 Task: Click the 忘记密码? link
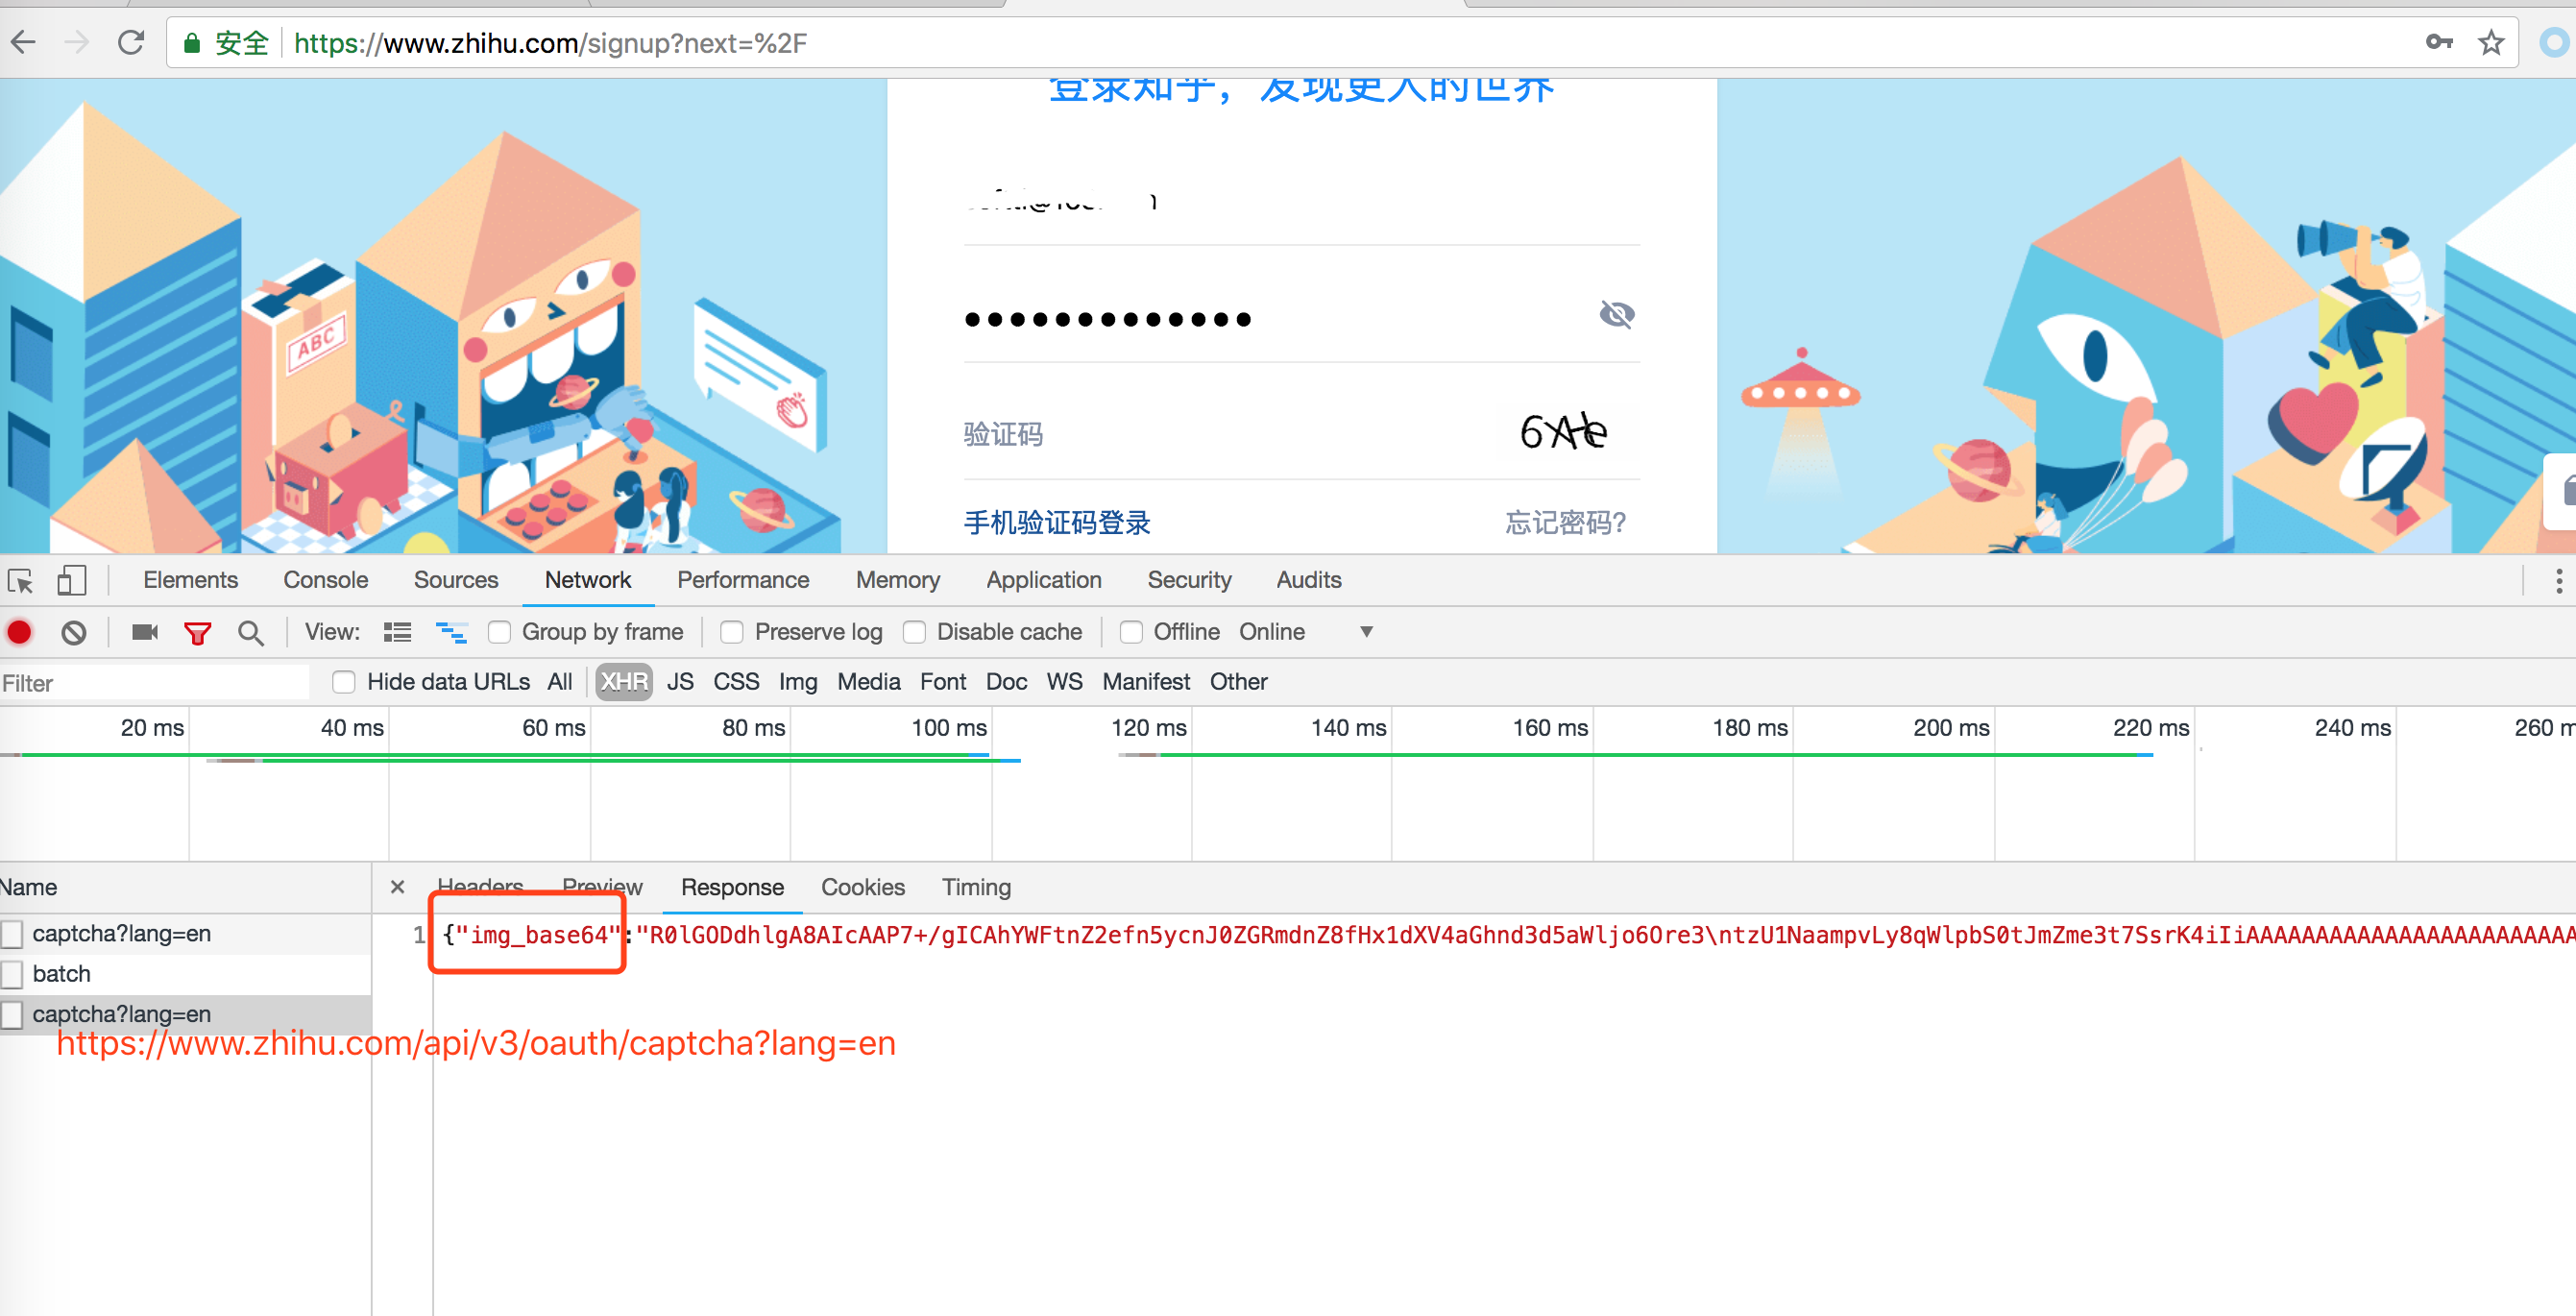[1565, 522]
